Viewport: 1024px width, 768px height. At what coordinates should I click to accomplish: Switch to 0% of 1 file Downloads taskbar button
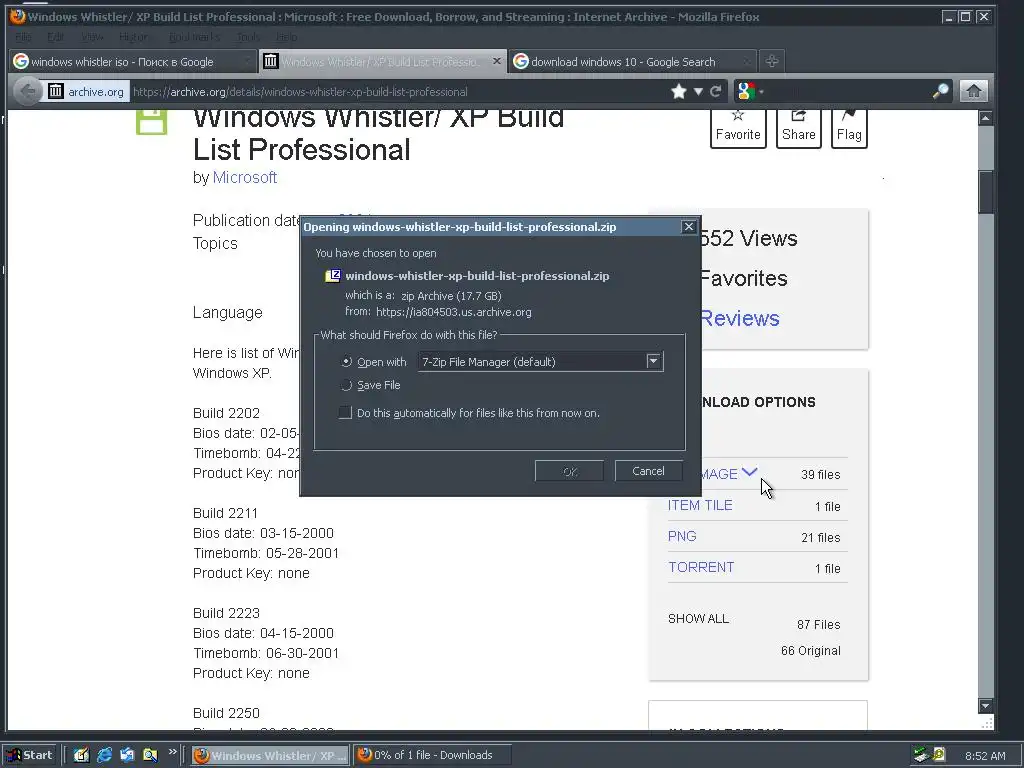432,755
